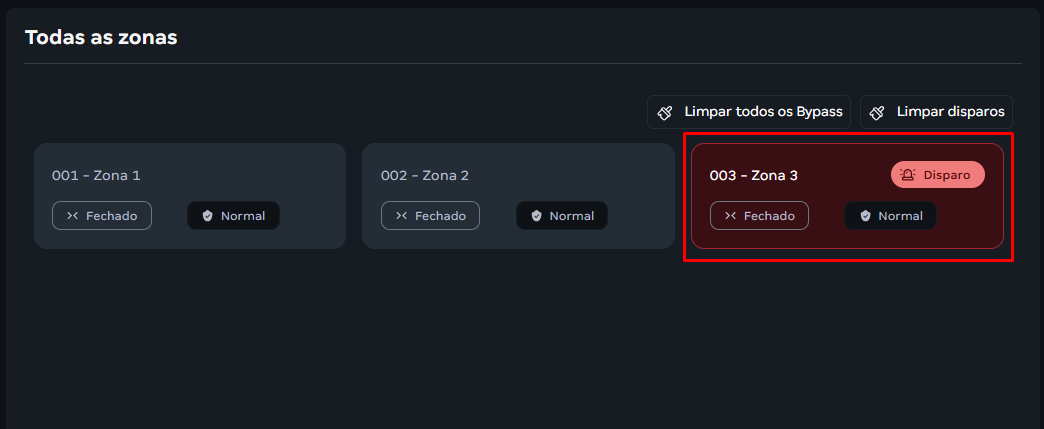The height and width of the screenshot is (429, 1044).
Task: Select the 003 - Zona 3 title
Action: (754, 176)
